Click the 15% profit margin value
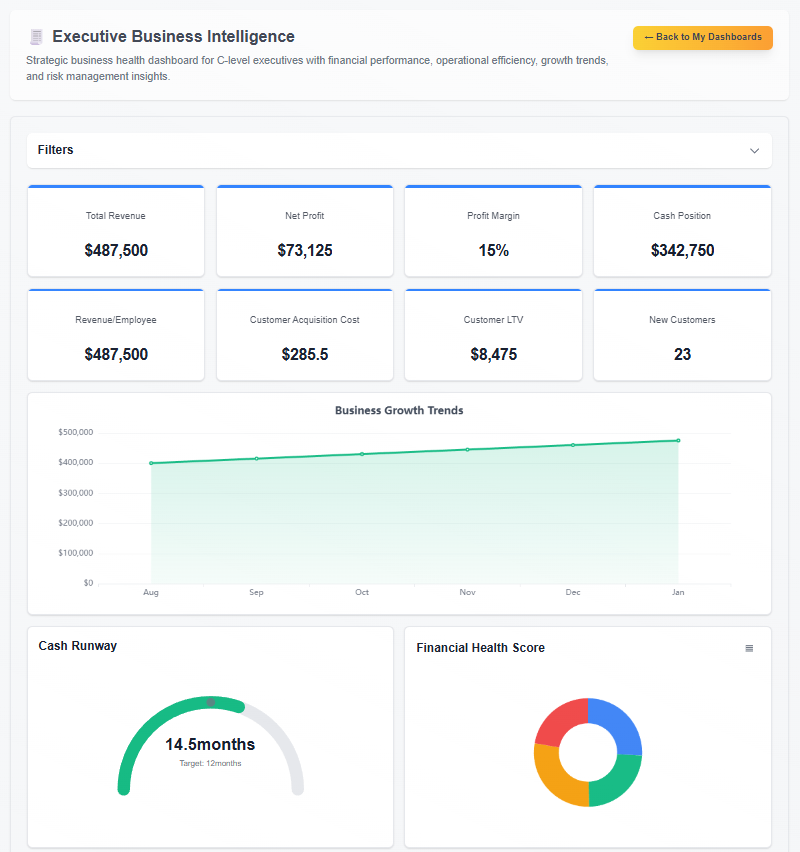 pyautogui.click(x=493, y=250)
